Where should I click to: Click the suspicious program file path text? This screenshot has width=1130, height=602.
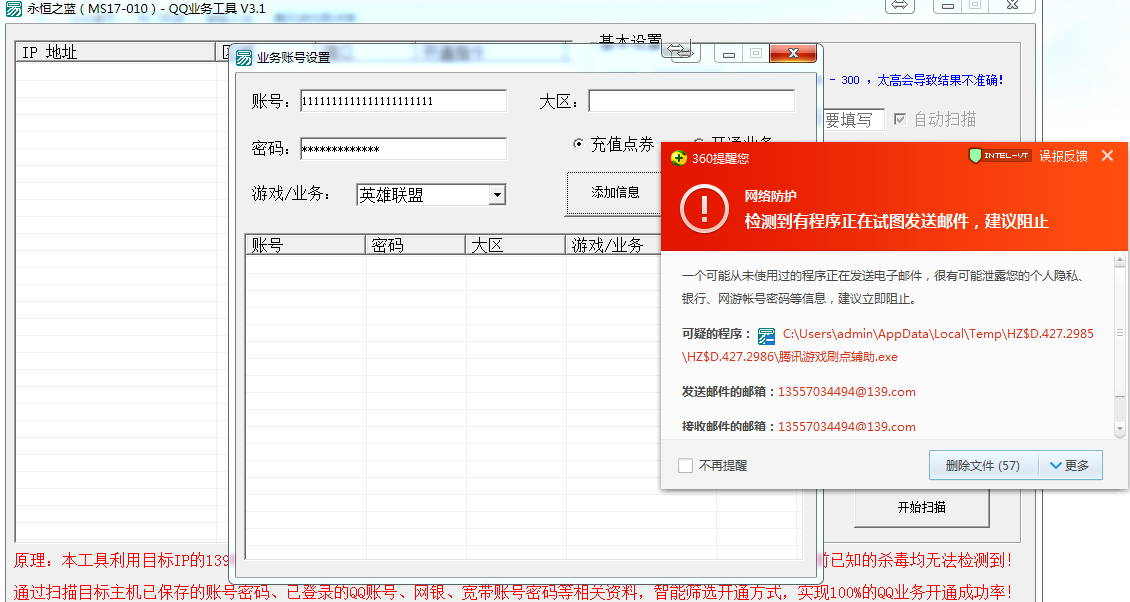888,345
